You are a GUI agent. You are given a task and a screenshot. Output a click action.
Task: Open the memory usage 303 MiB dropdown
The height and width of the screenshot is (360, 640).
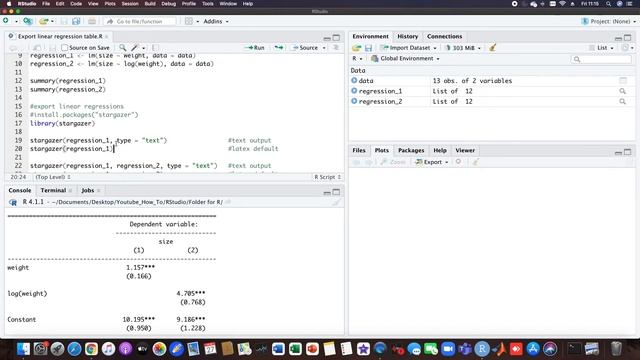point(463,48)
